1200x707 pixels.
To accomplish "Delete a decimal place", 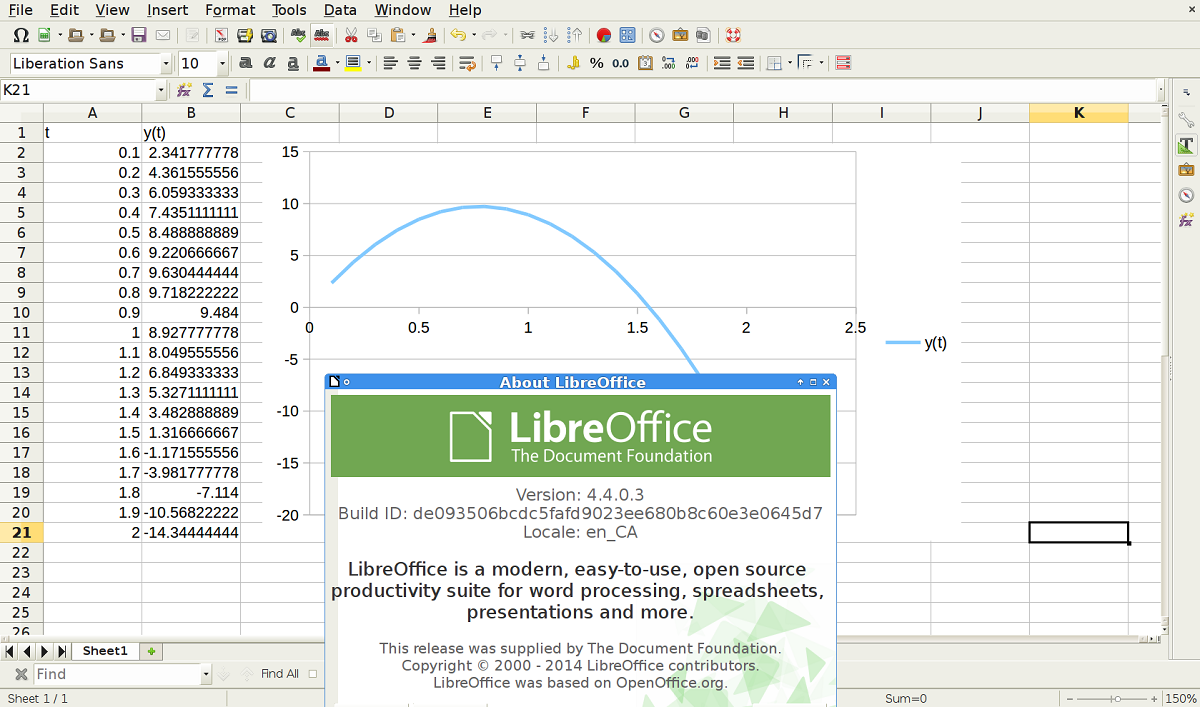I will (x=693, y=63).
